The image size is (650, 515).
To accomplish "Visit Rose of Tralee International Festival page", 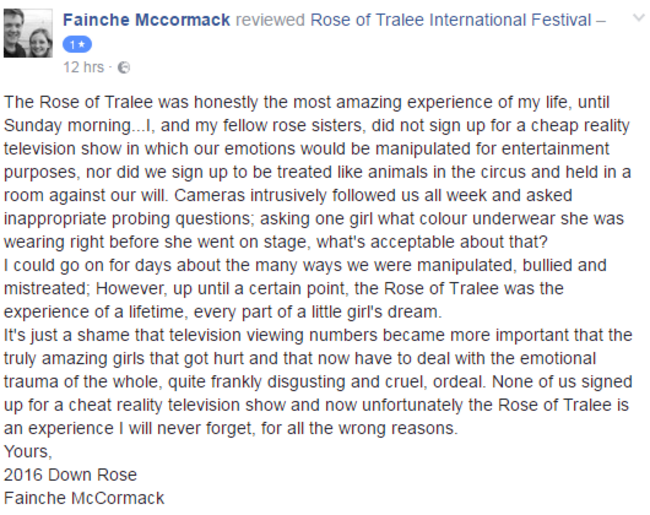I will coord(451,20).
